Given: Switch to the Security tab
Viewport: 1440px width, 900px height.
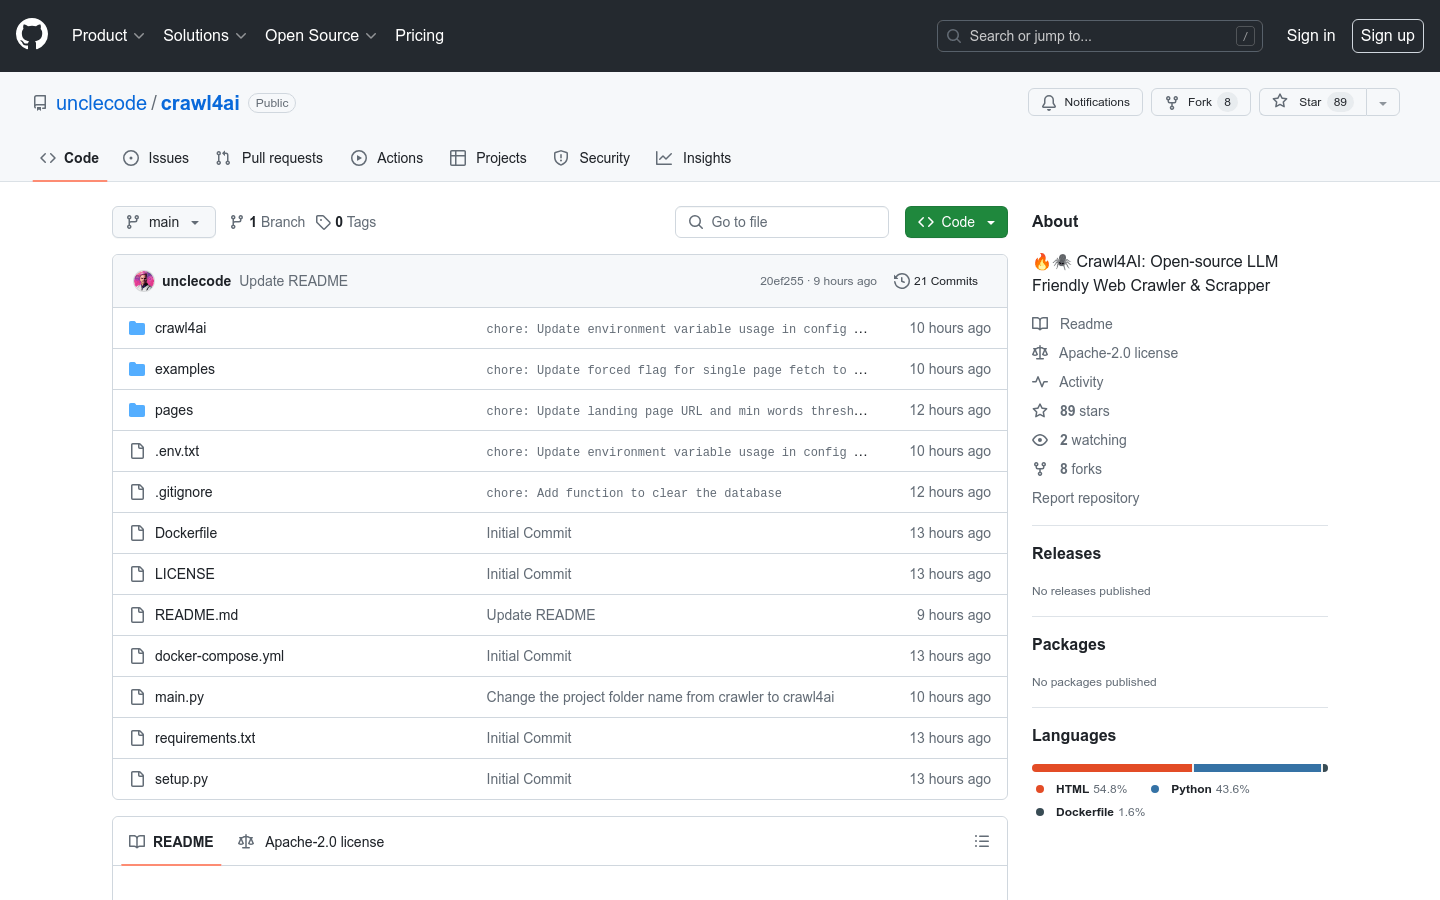Looking at the screenshot, I should (592, 158).
